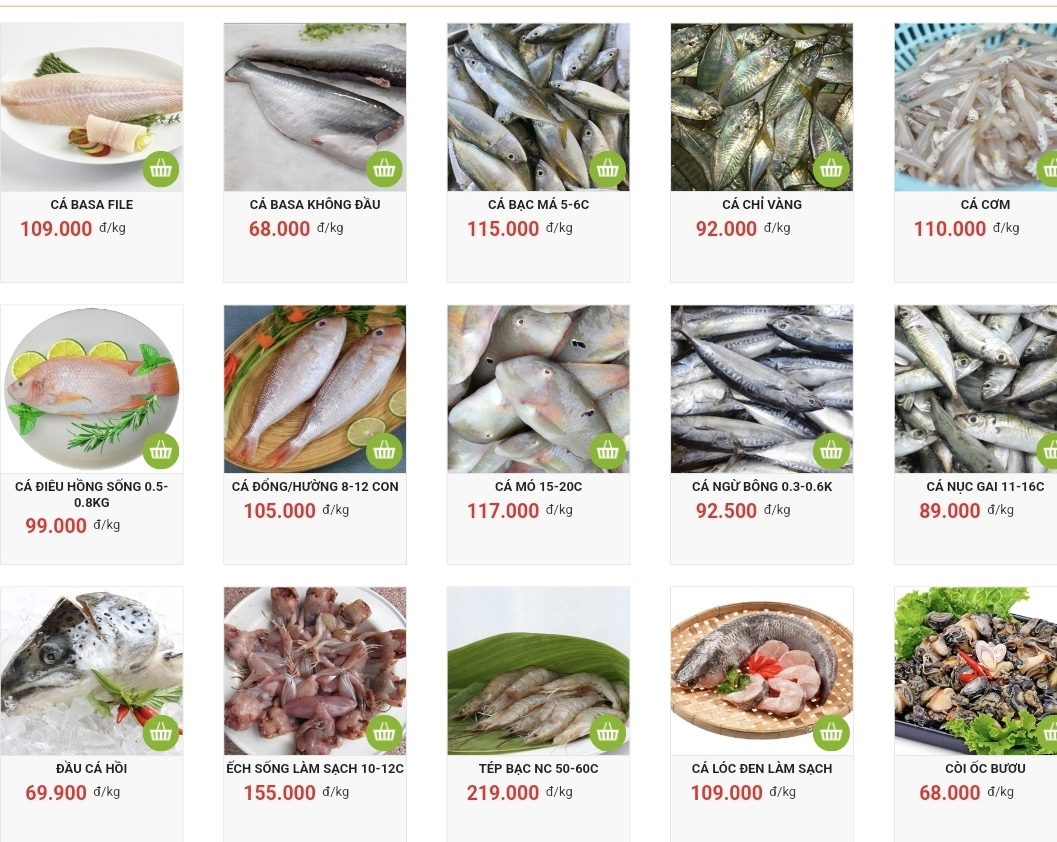Click cart icon on Cá Bạc Má
The image size is (1057, 842).
click(607, 169)
